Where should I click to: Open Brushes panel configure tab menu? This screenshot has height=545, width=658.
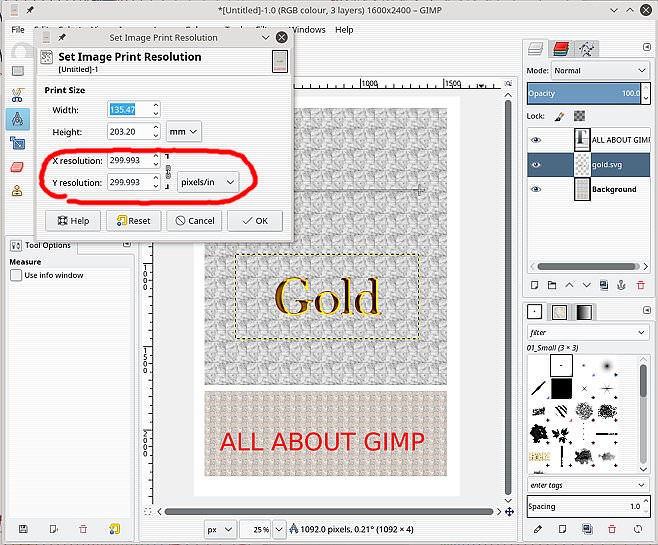click(647, 310)
